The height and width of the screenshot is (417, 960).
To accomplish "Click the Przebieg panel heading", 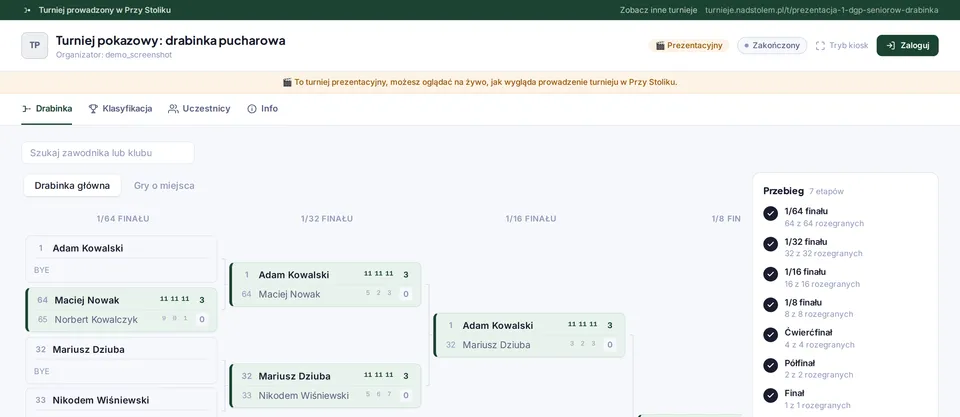I will (x=783, y=191).
